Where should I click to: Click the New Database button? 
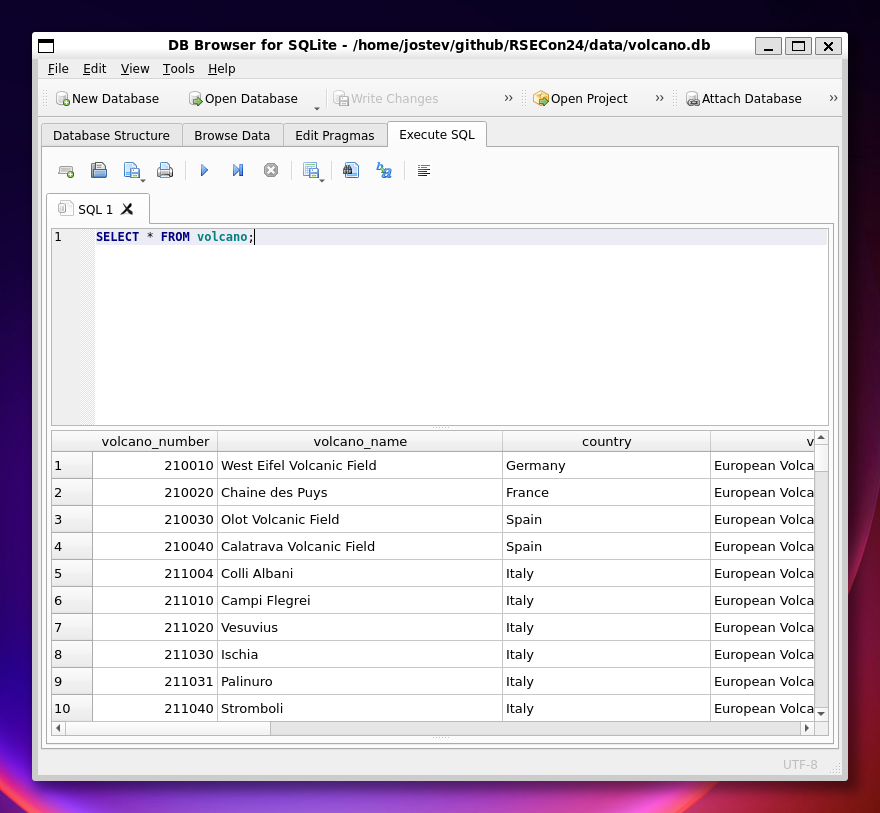(x=107, y=99)
